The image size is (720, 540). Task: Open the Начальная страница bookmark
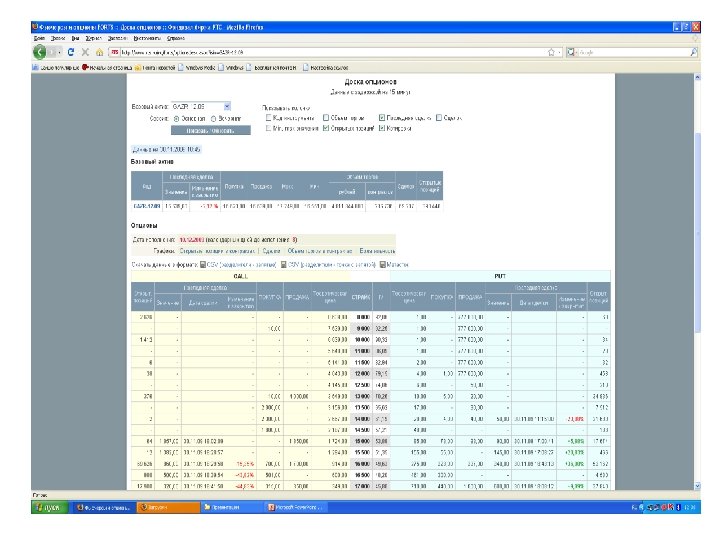107,68
